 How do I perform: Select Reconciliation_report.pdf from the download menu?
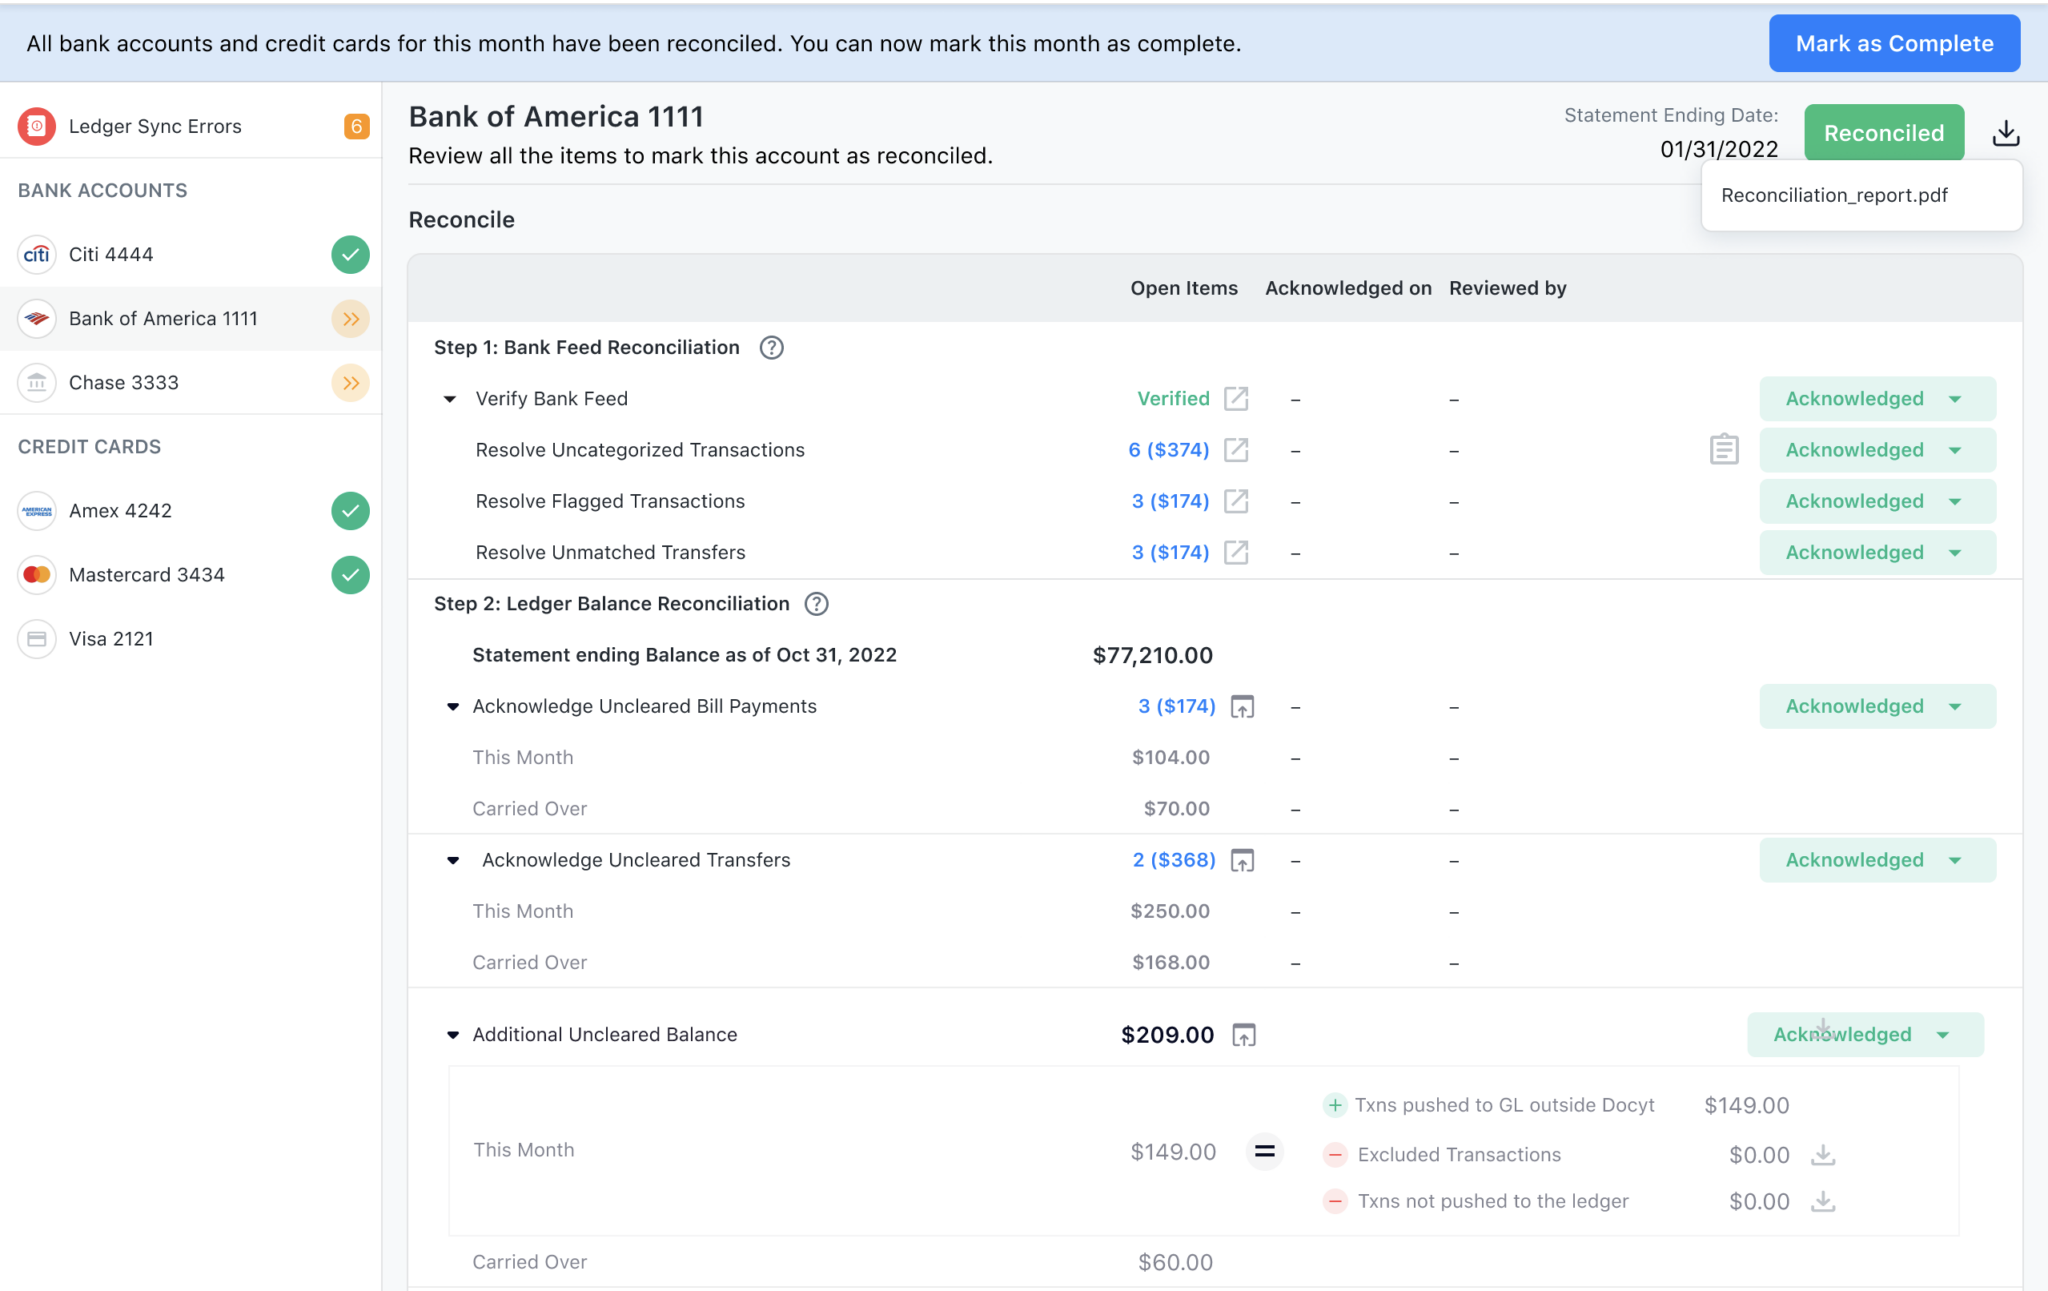[x=1861, y=195]
